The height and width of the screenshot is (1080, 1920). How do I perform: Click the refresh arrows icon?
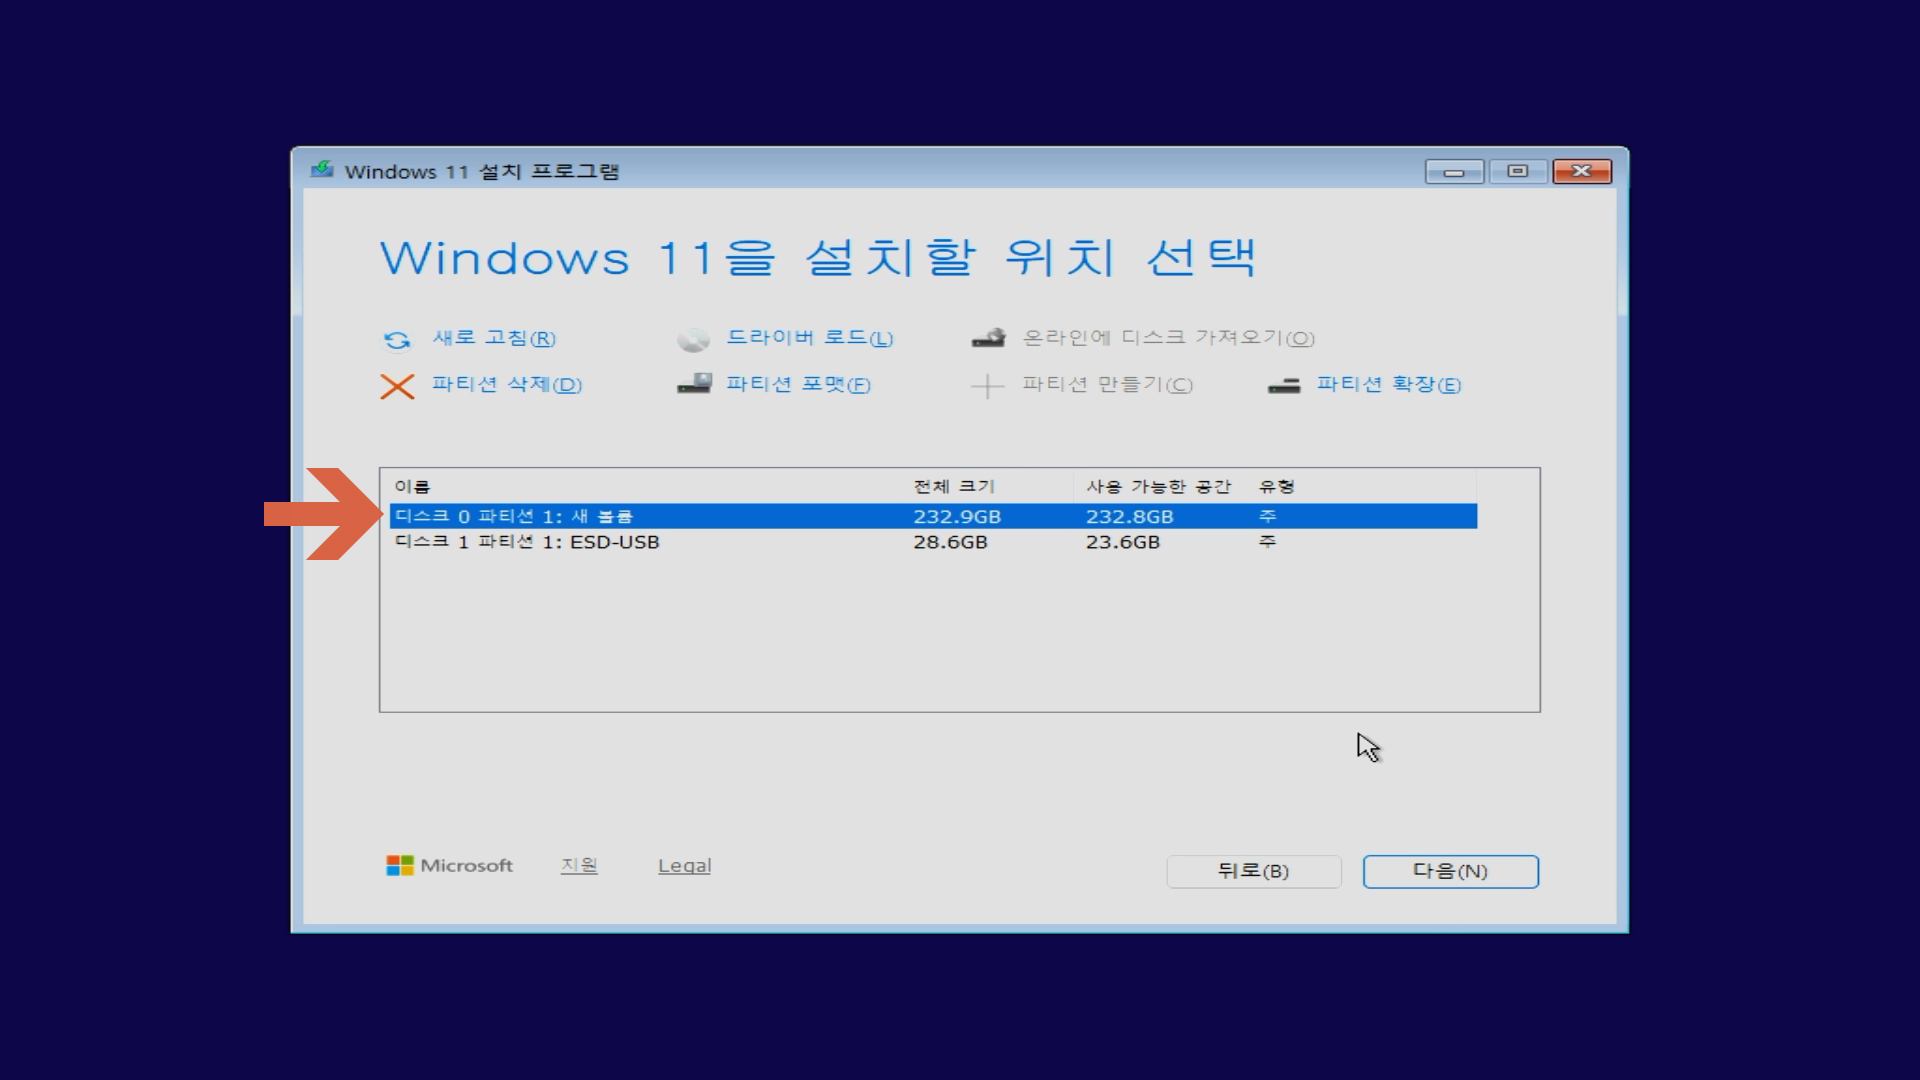coord(397,340)
